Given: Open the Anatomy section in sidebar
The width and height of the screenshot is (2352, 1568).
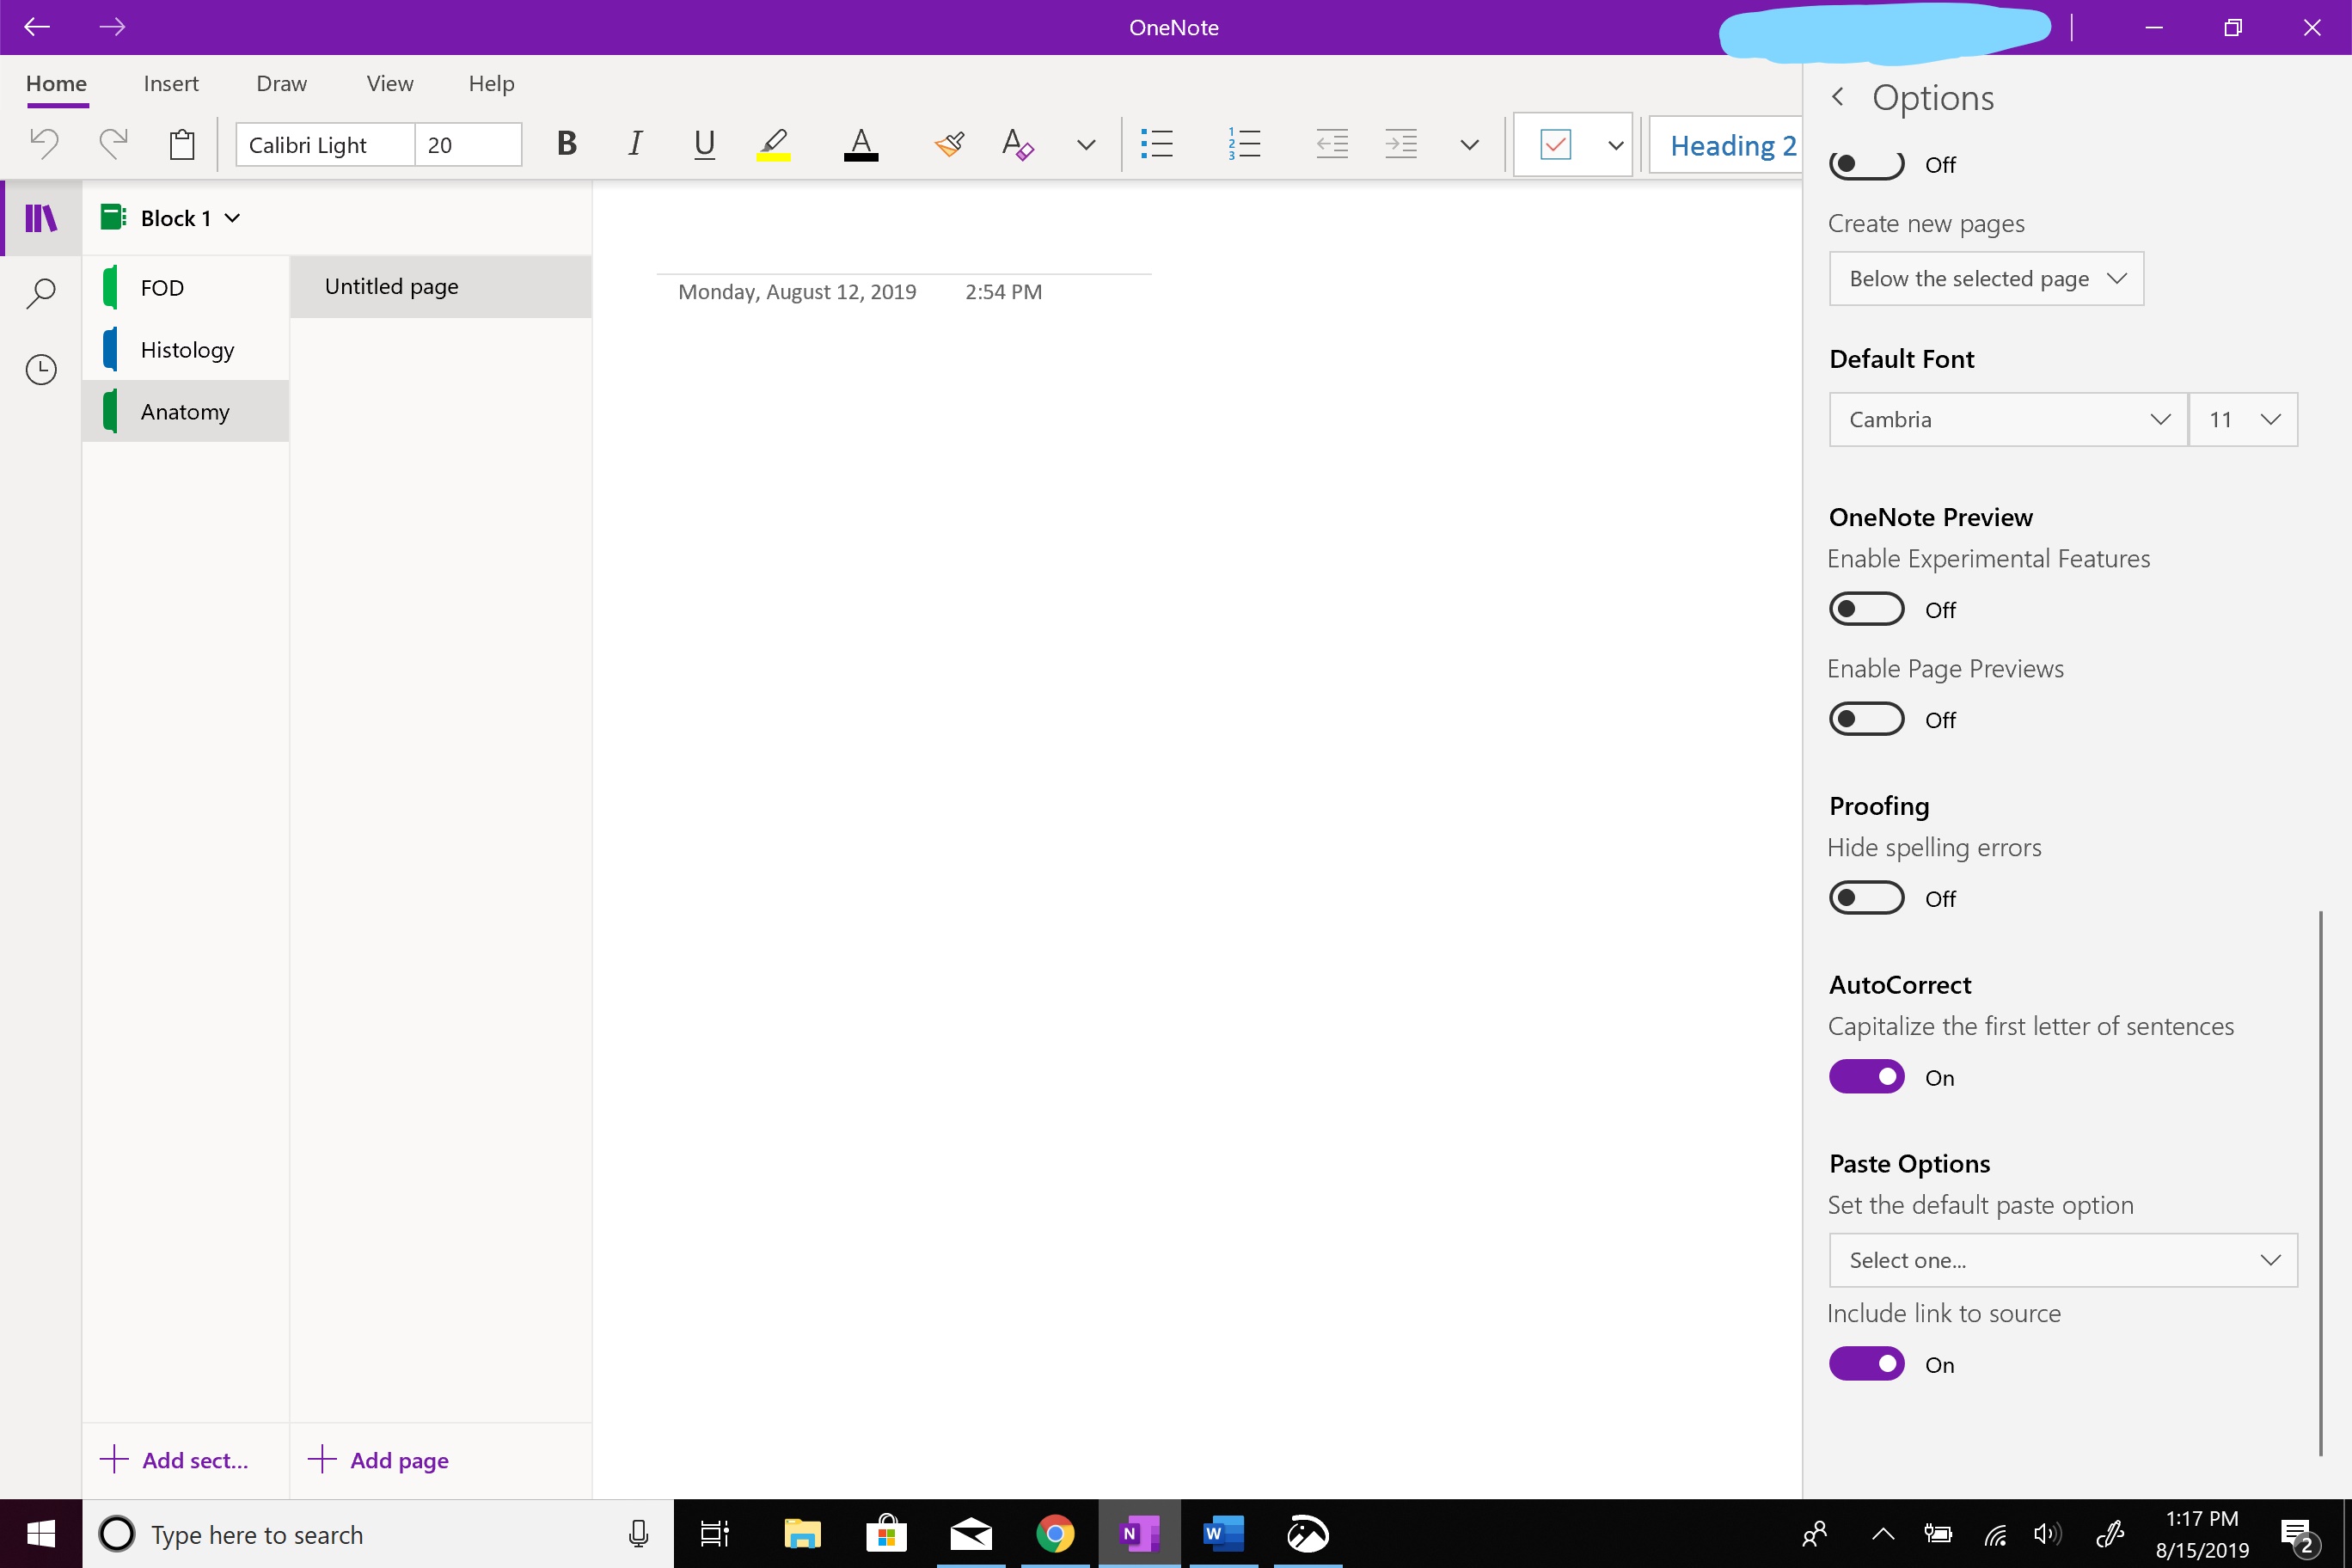Looking at the screenshot, I should click(x=186, y=409).
